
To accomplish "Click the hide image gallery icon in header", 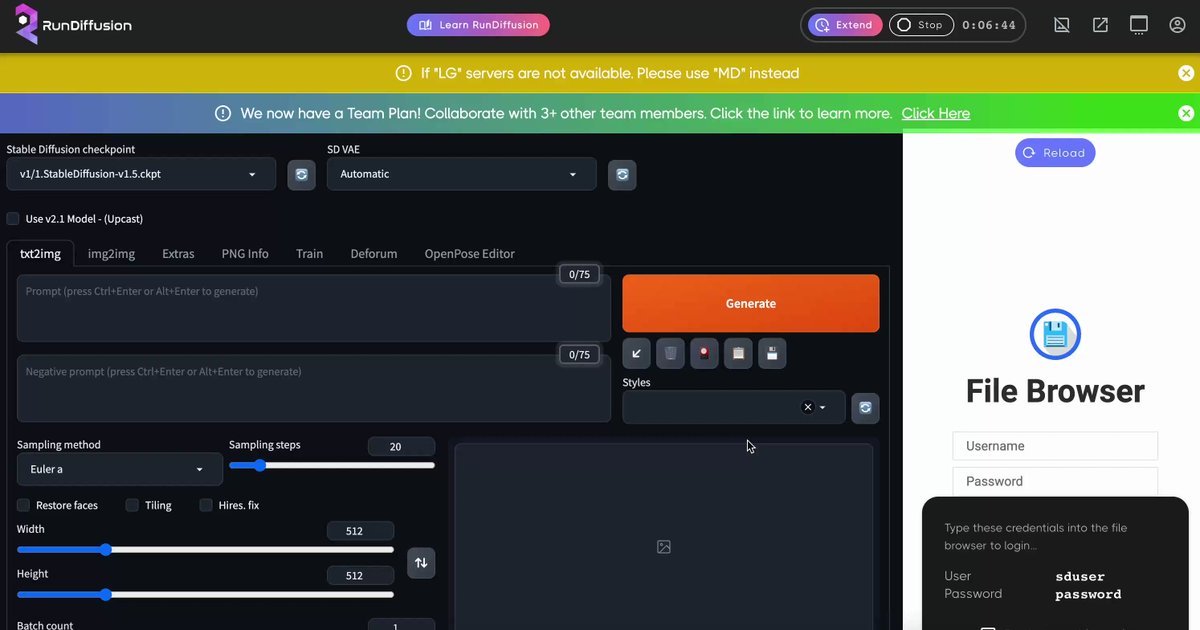I will [x=1062, y=25].
